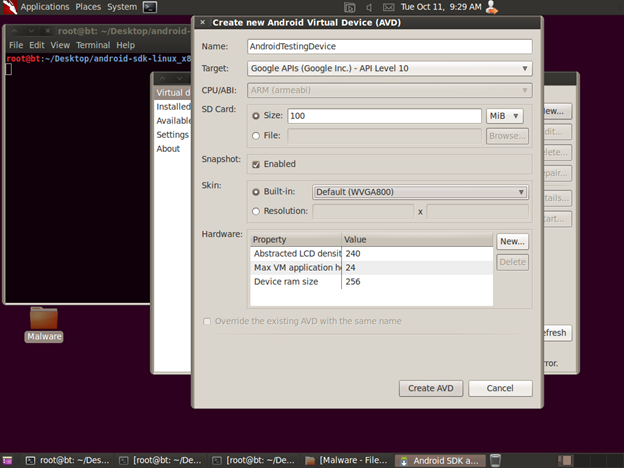Open the Applications menu

[44, 7]
